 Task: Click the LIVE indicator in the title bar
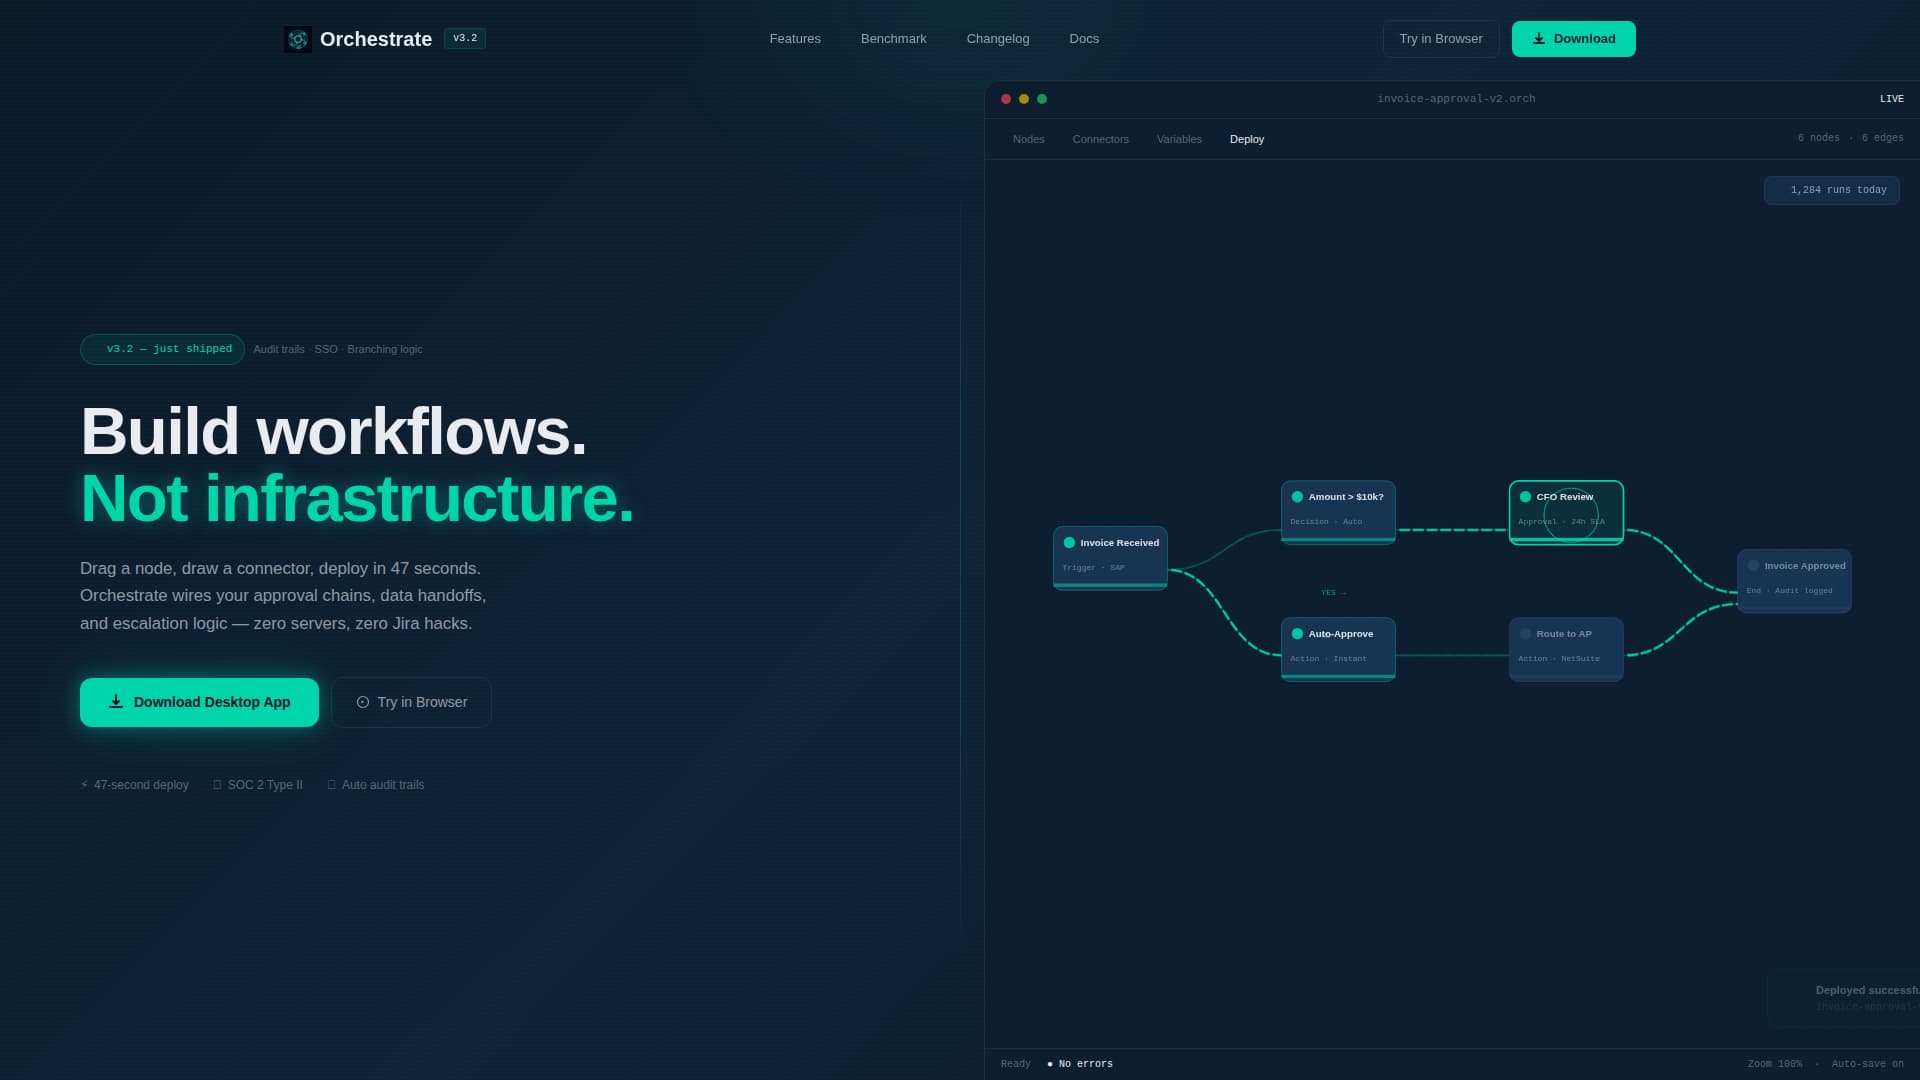coord(1891,99)
